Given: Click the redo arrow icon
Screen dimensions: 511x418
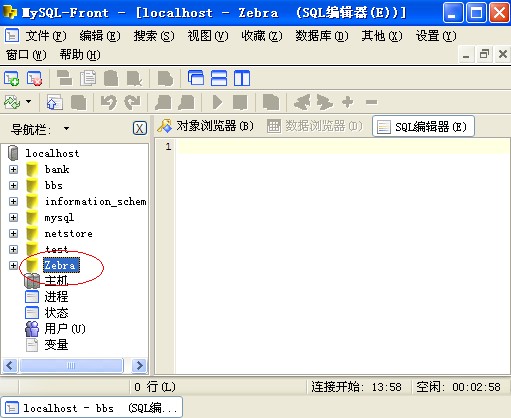Looking at the screenshot, I should [132, 102].
